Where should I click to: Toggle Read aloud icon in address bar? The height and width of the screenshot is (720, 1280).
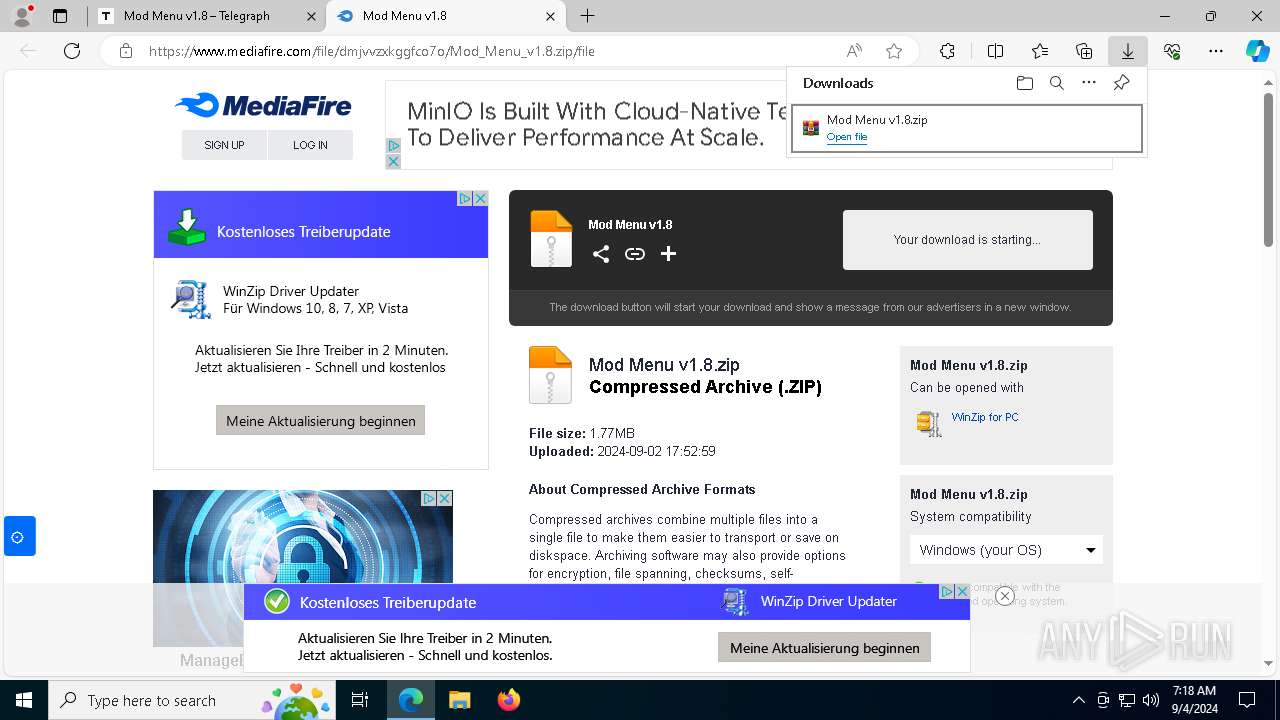point(854,51)
